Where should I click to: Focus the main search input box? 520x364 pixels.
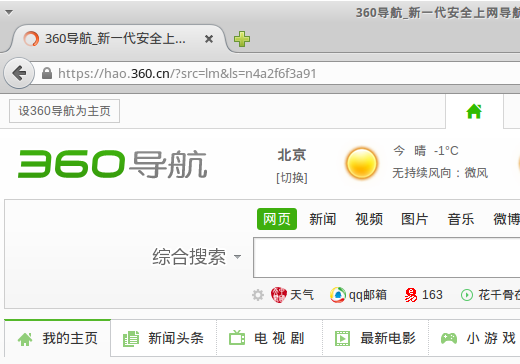click(x=387, y=257)
